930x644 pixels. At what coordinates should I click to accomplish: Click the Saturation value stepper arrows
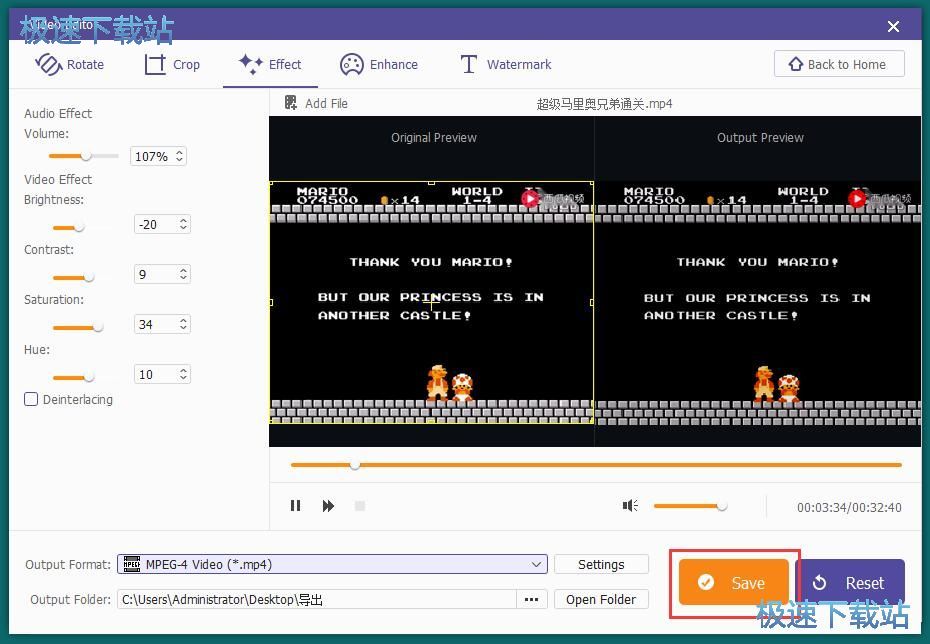tap(183, 324)
